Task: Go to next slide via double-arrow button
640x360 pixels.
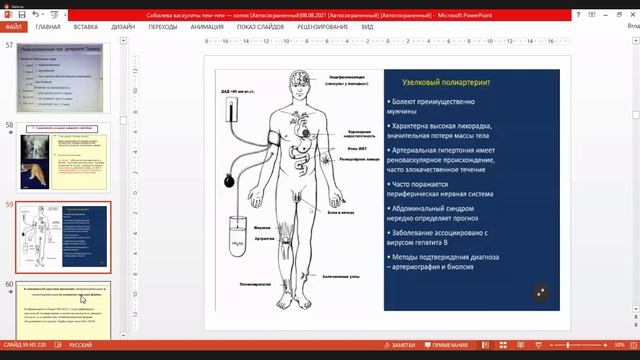Action: tap(636, 324)
